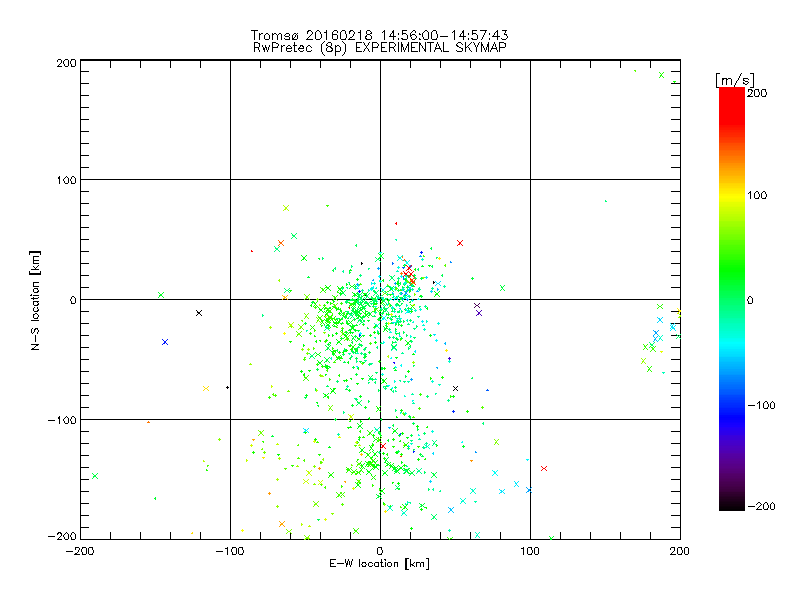This screenshot has height=600, width=800.
Task: Click the title line 'Tromsø 20160218 14:56:00-14:57:43'
Action: pos(380,35)
